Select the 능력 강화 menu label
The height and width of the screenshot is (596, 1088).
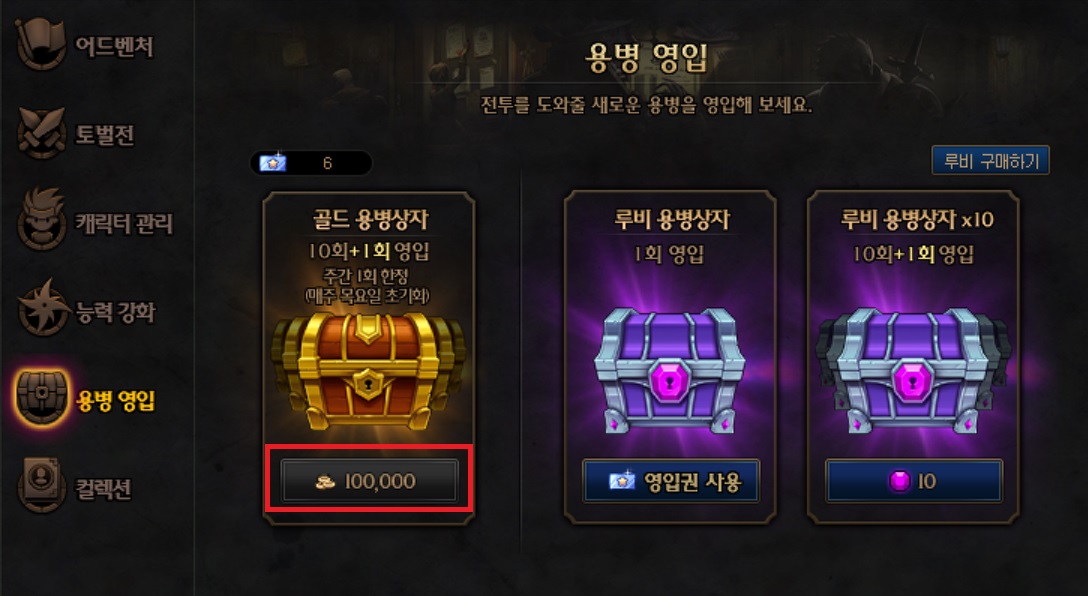coord(115,312)
